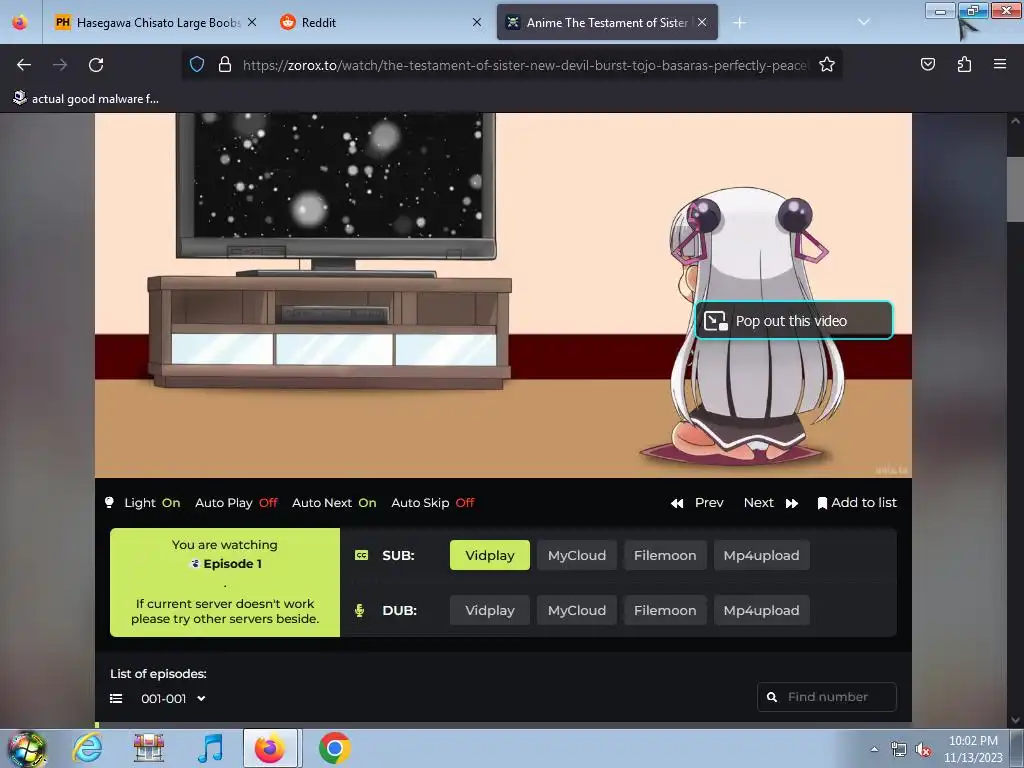Reload the current page
Screen dimensions: 1024x768
(x=96, y=65)
